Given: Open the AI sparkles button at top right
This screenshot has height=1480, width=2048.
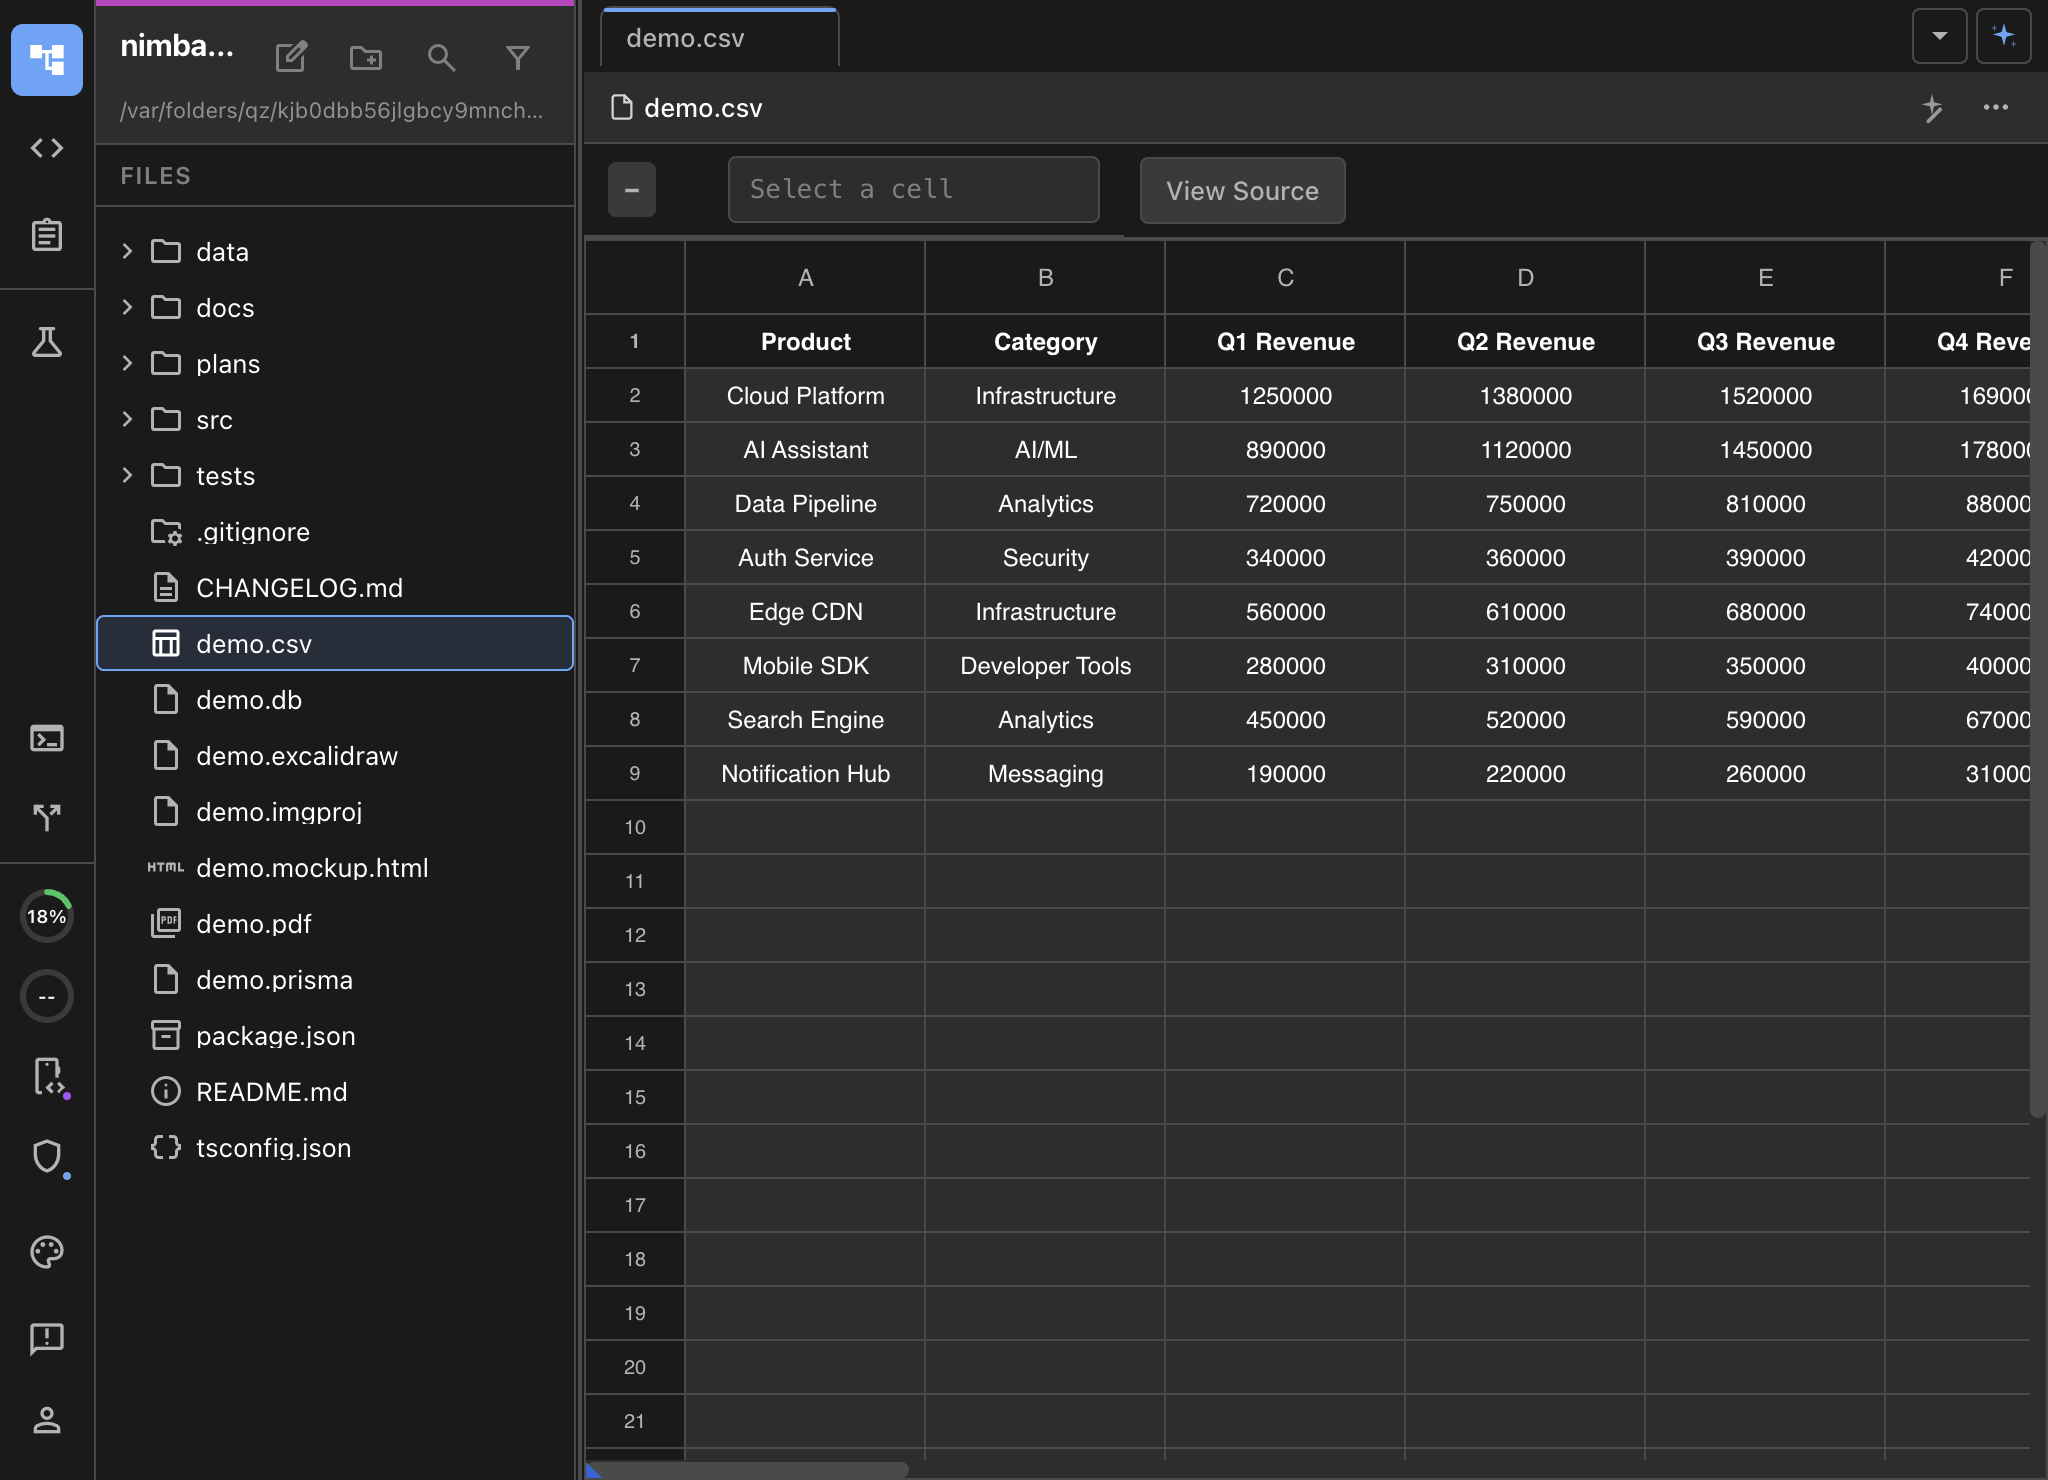Looking at the screenshot, I should [2003, 36].
